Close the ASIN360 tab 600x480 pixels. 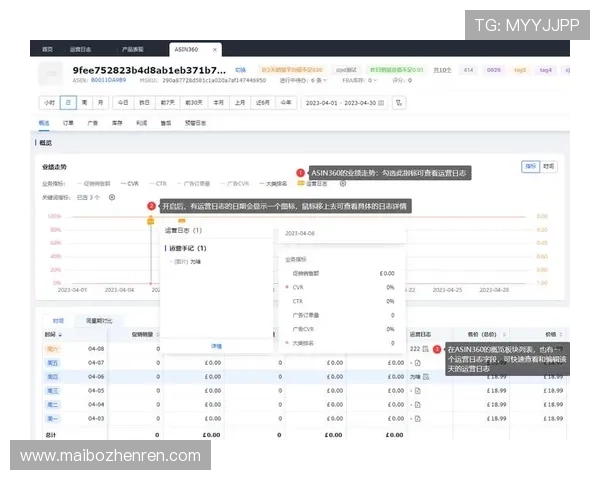click(x=217, y=49)
